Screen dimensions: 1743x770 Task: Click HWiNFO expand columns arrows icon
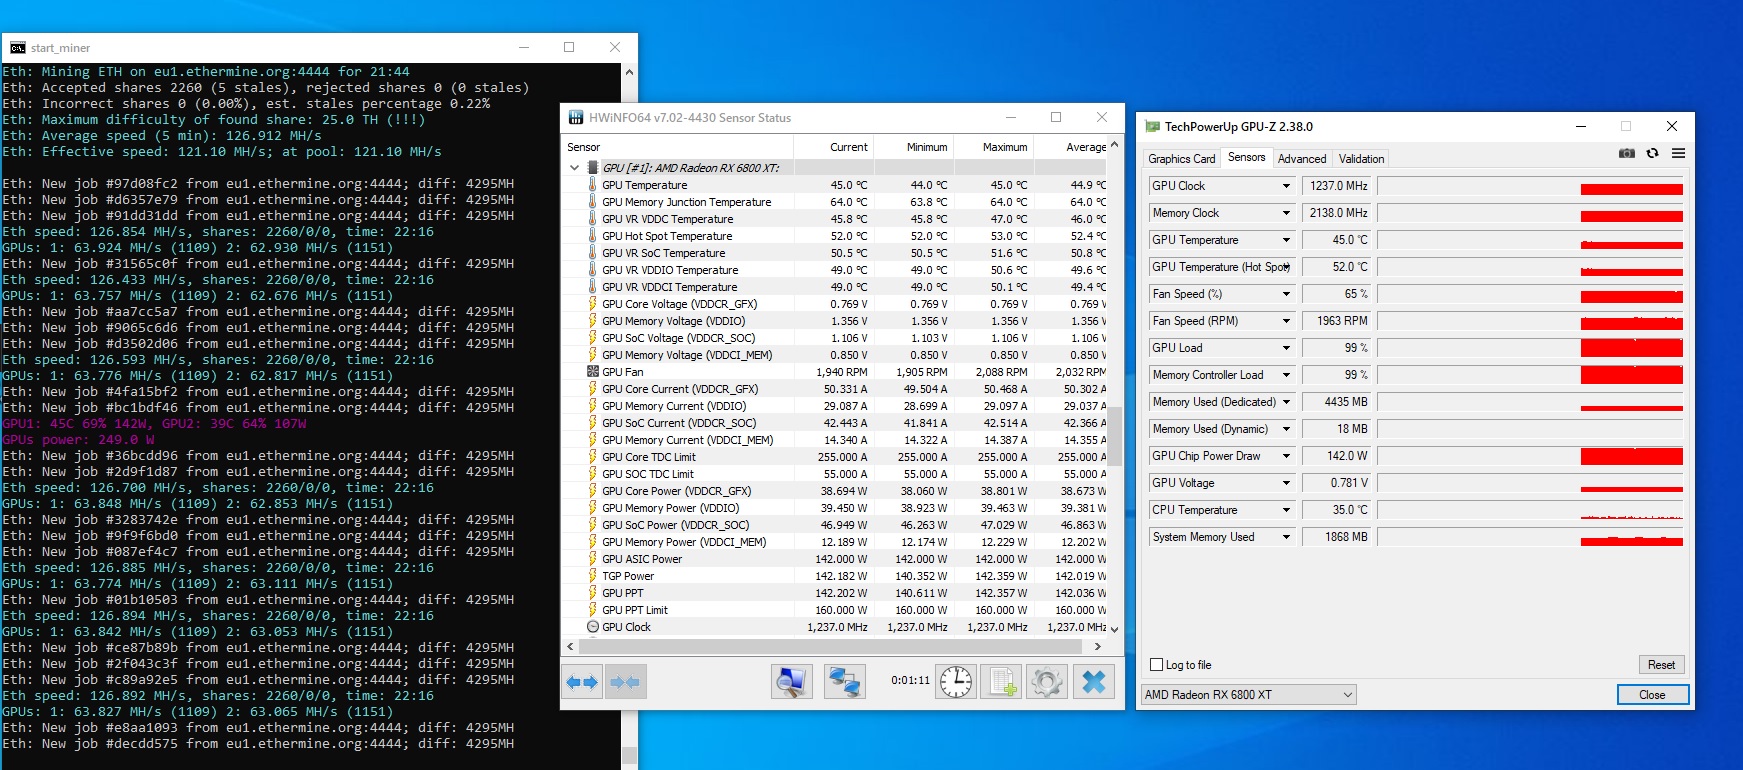point(582,682)
